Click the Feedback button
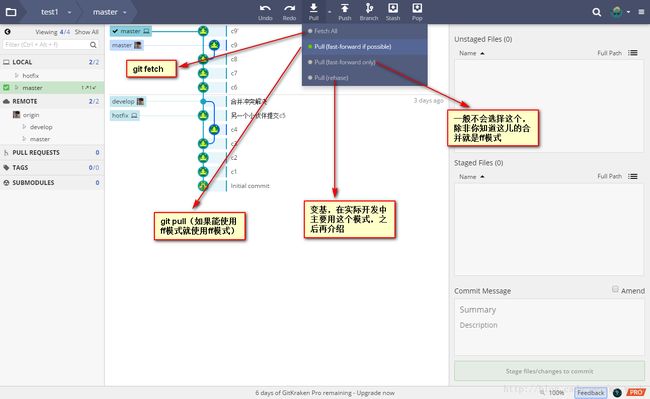 point(591,393)
